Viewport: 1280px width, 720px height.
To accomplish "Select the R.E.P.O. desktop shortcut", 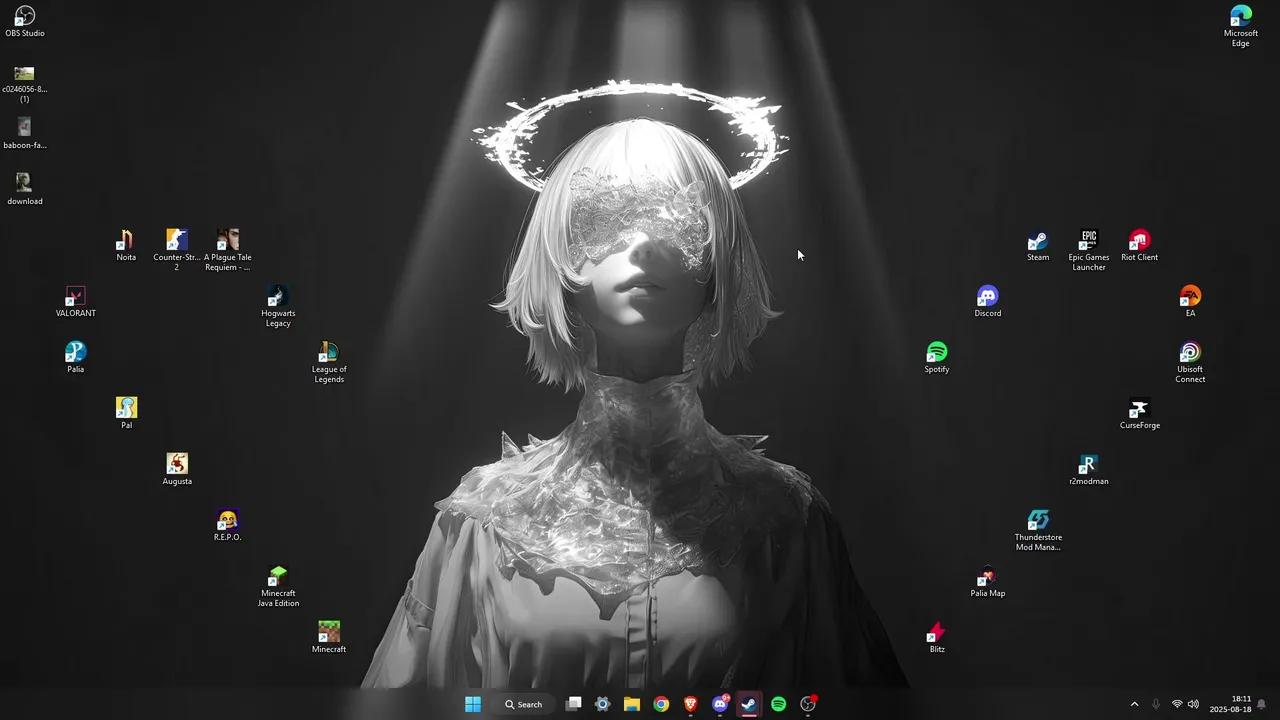I will pyautogui.click(x=228, y=526).
